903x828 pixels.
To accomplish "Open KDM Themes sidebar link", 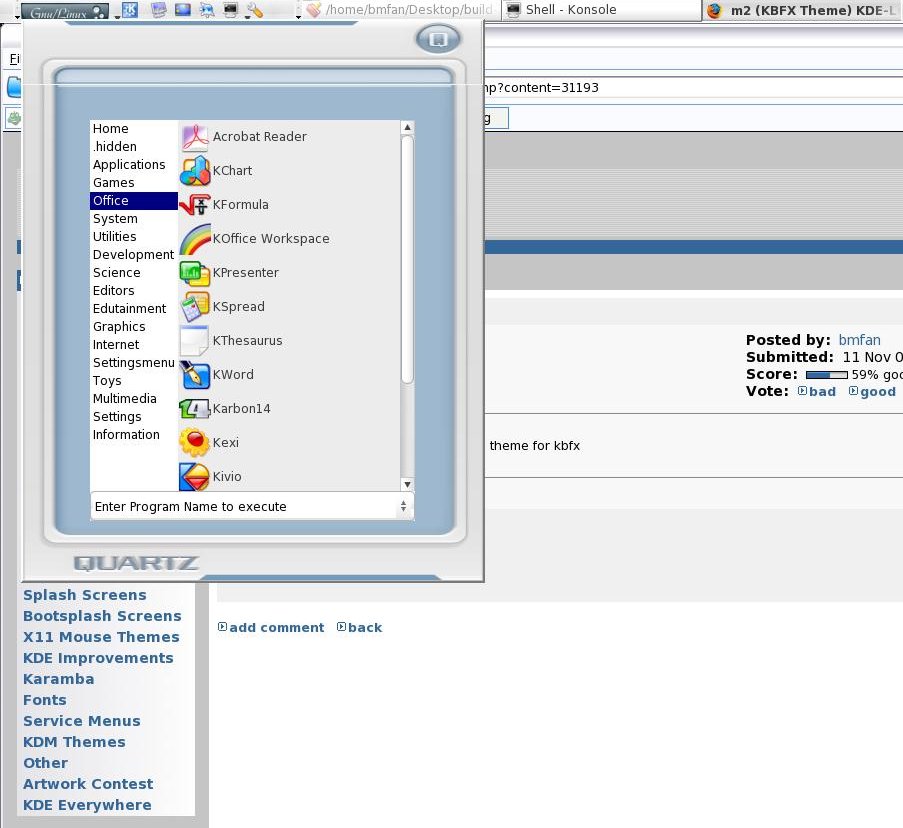I will [x=74, y=742].
